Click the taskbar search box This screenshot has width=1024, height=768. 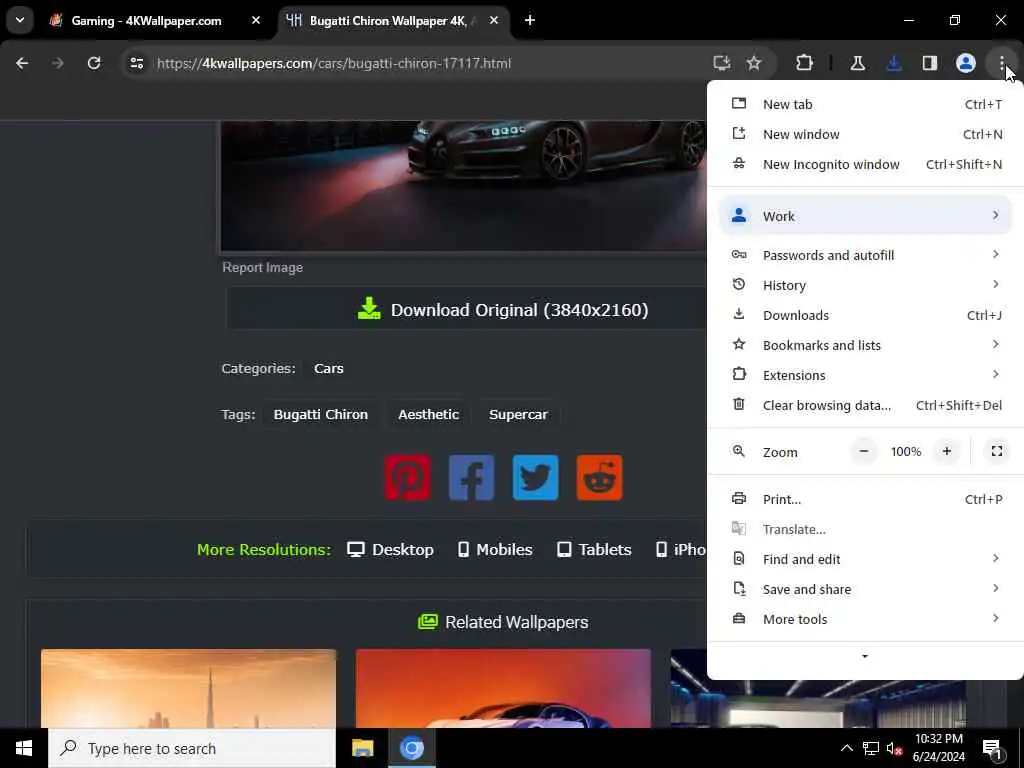point(192,748)
